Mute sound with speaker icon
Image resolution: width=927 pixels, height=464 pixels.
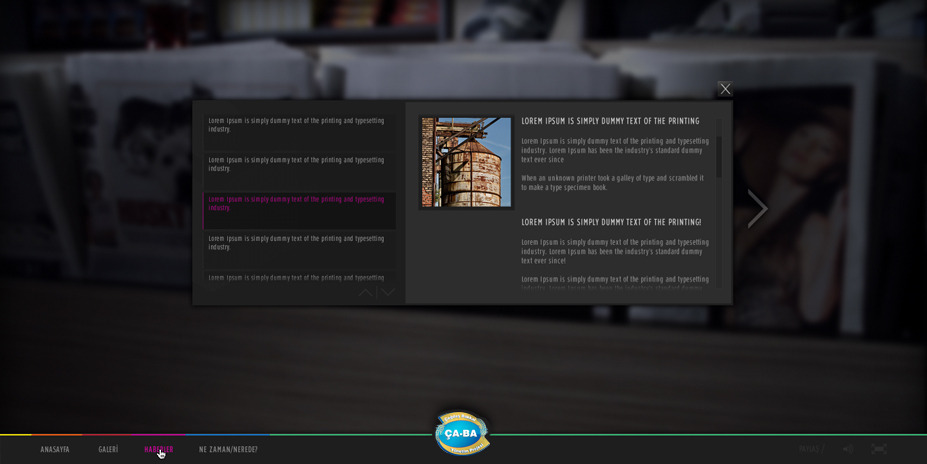coord(847,449)
